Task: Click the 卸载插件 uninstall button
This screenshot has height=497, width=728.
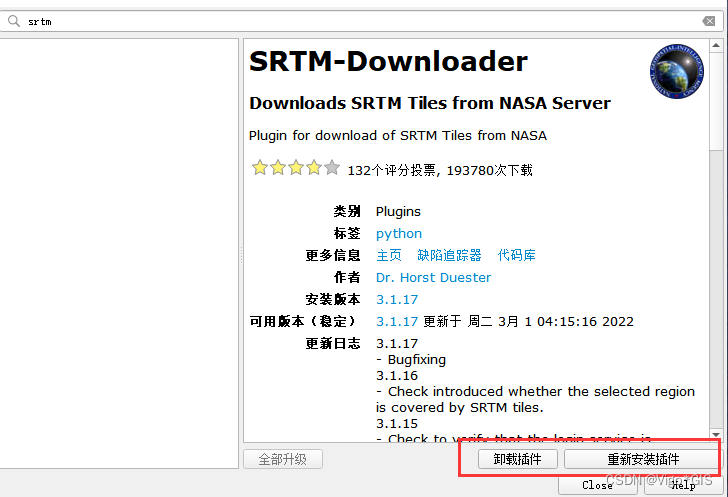Action: (518, 459)
